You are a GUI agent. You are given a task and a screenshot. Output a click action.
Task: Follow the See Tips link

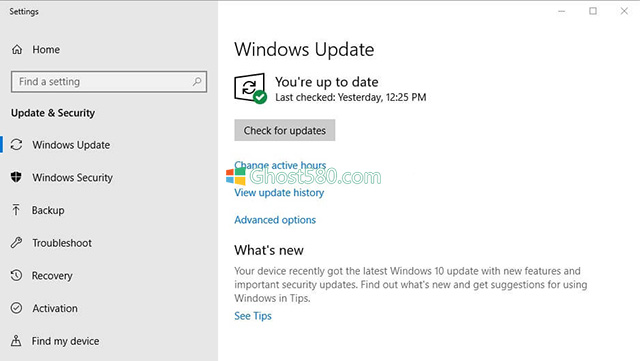[x=253, y=316]
